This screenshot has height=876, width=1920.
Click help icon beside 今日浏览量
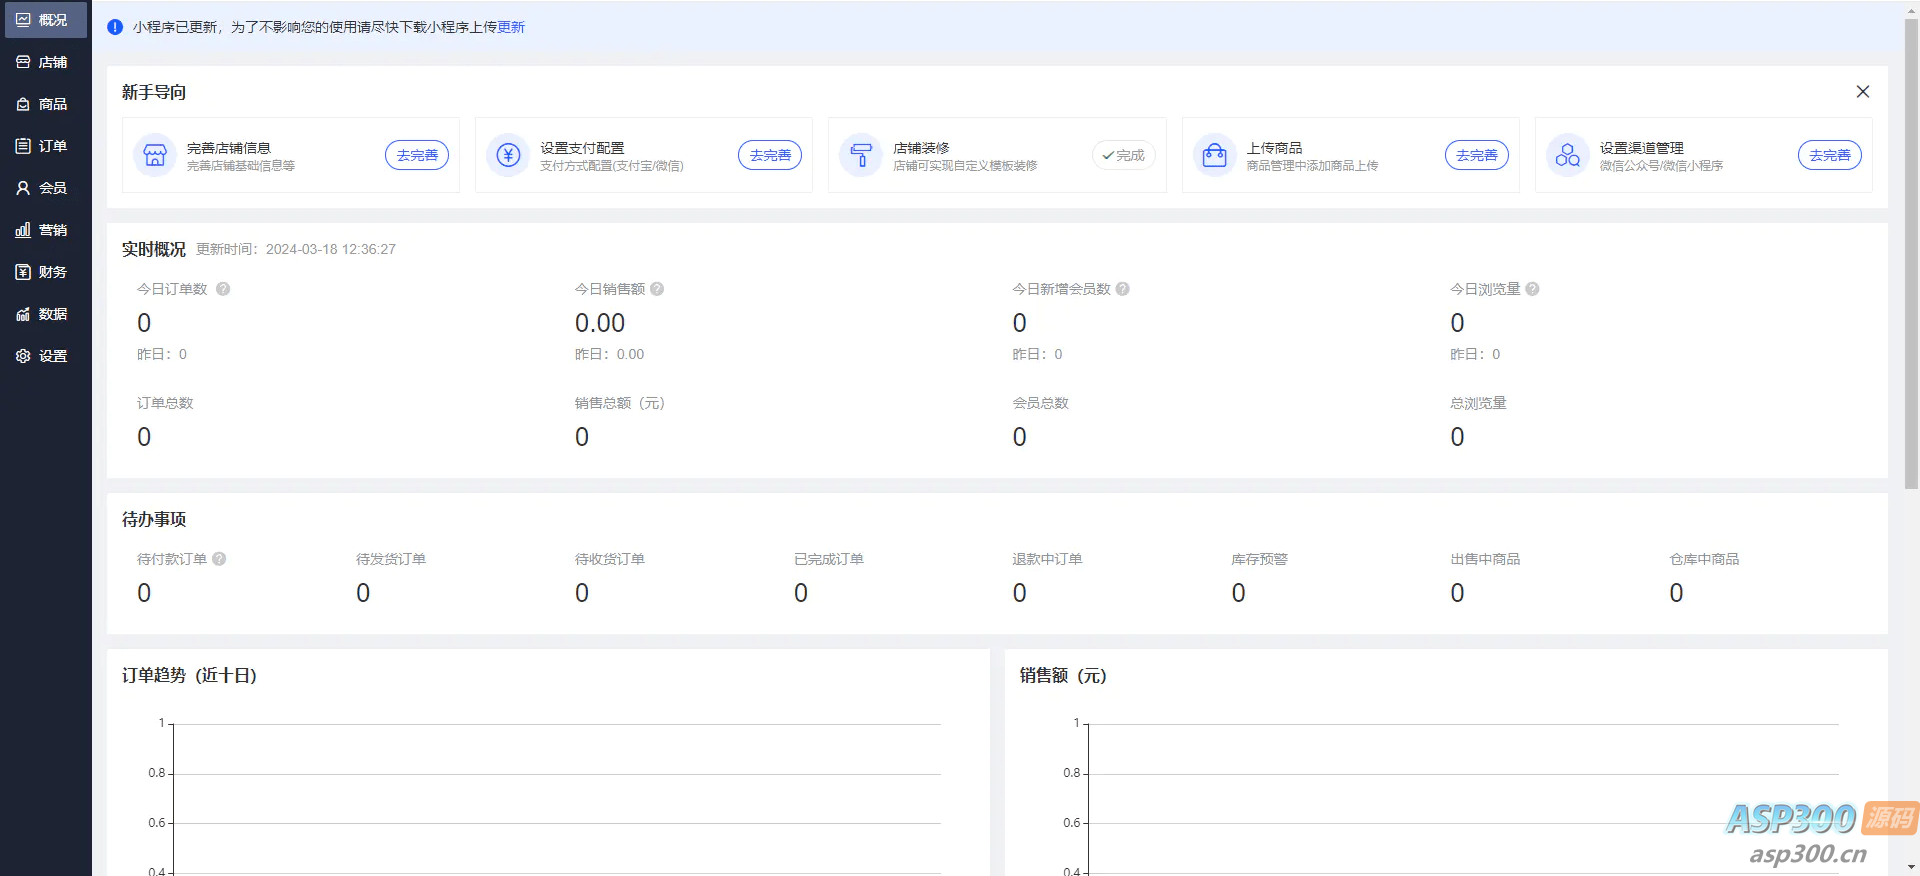tap(1532, 289)
